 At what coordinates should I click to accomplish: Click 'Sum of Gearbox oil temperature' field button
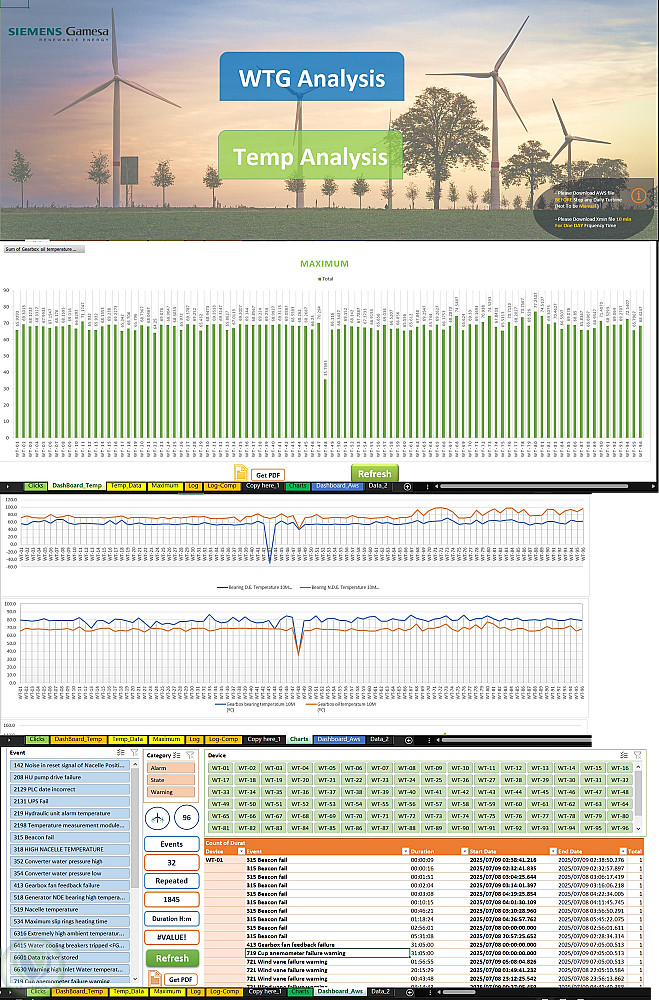click(x=44, y=249)
